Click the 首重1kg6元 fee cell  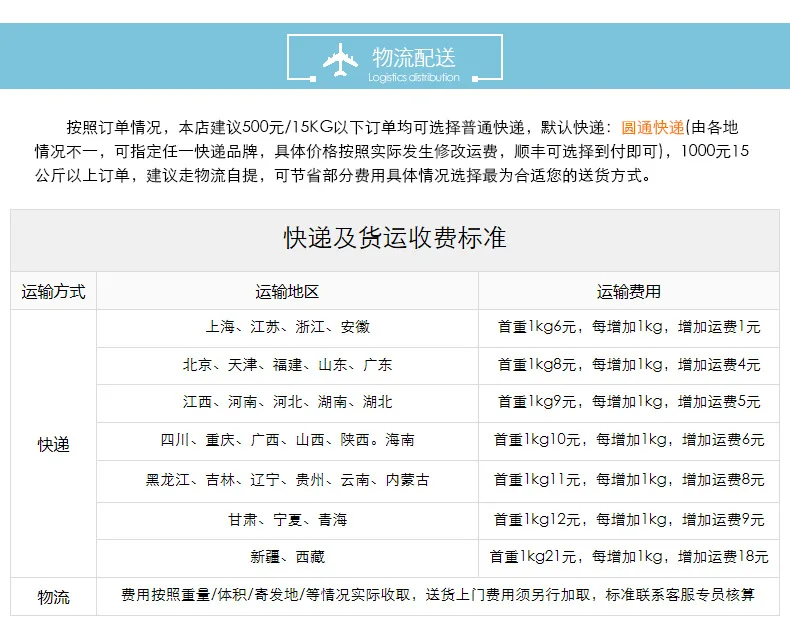pyautogui.click(x=629, y=327)
